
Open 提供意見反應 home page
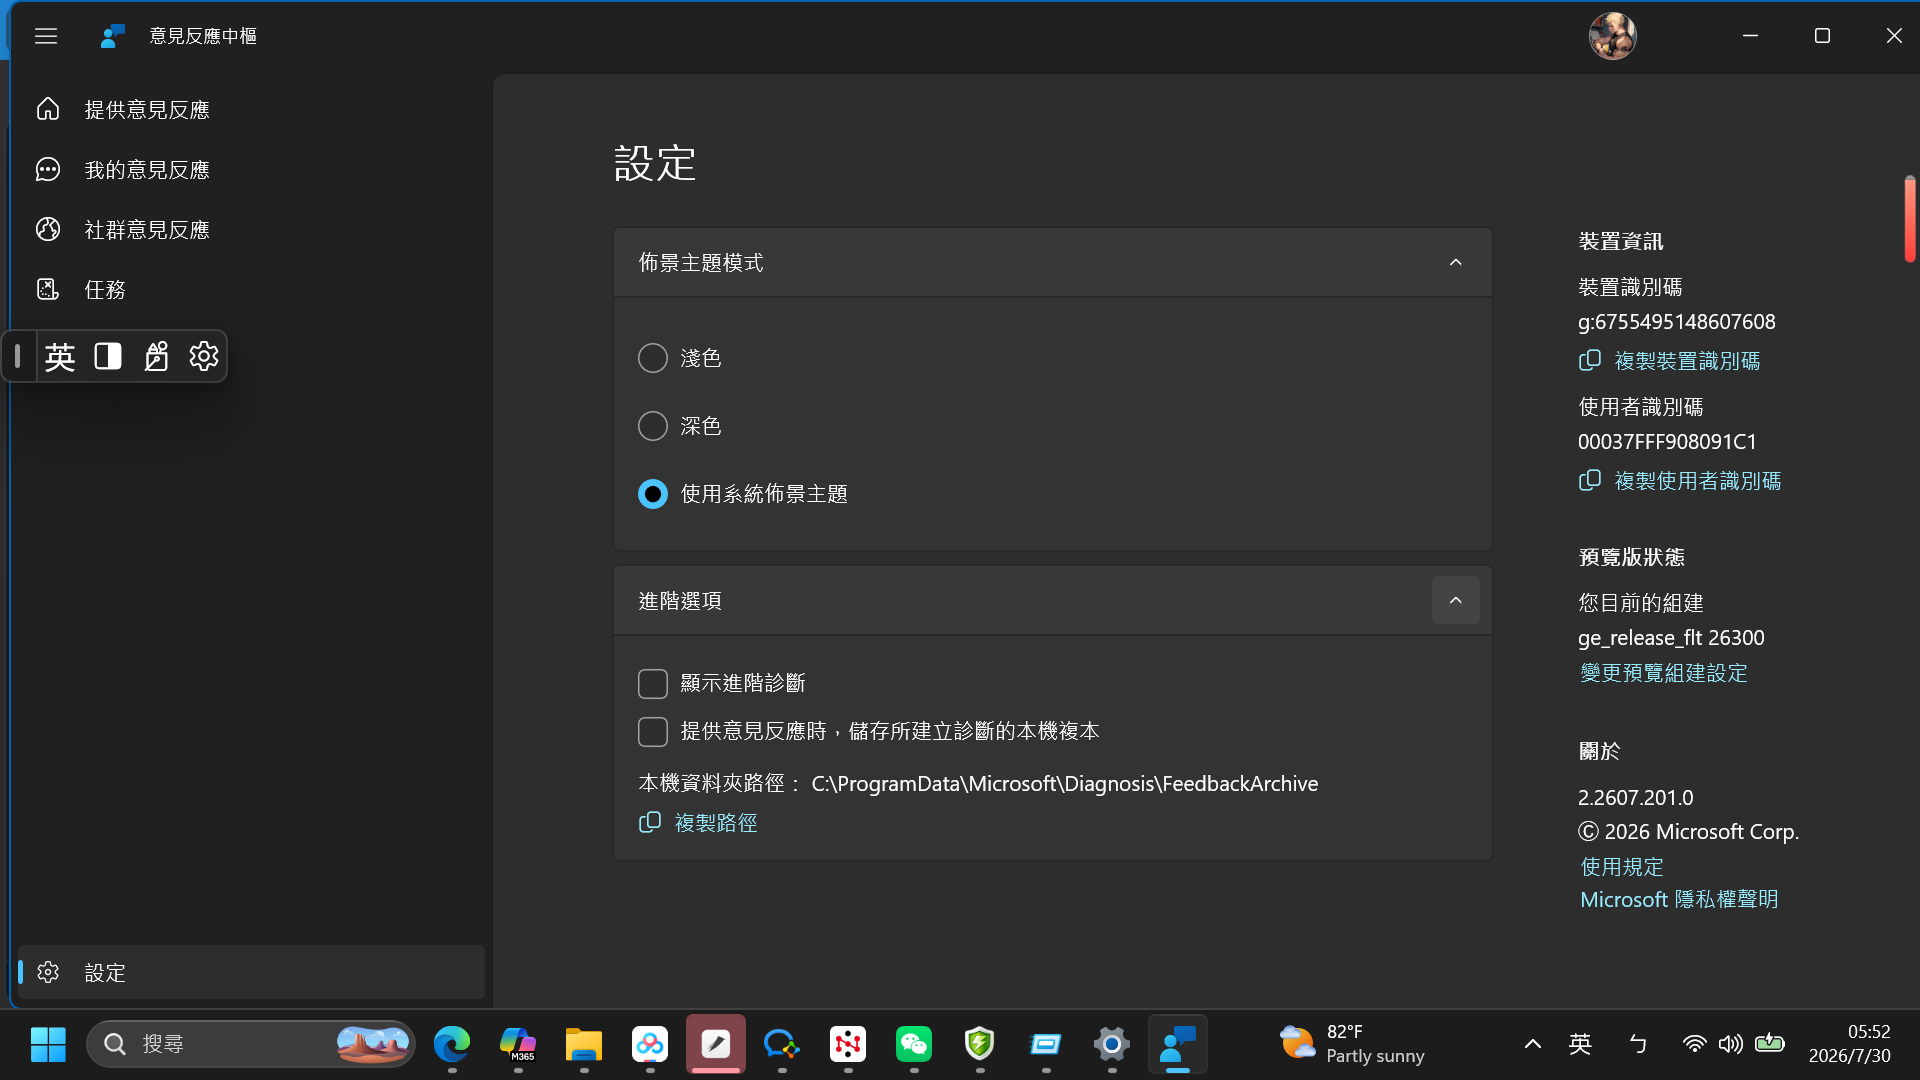[x=251, y=109]
